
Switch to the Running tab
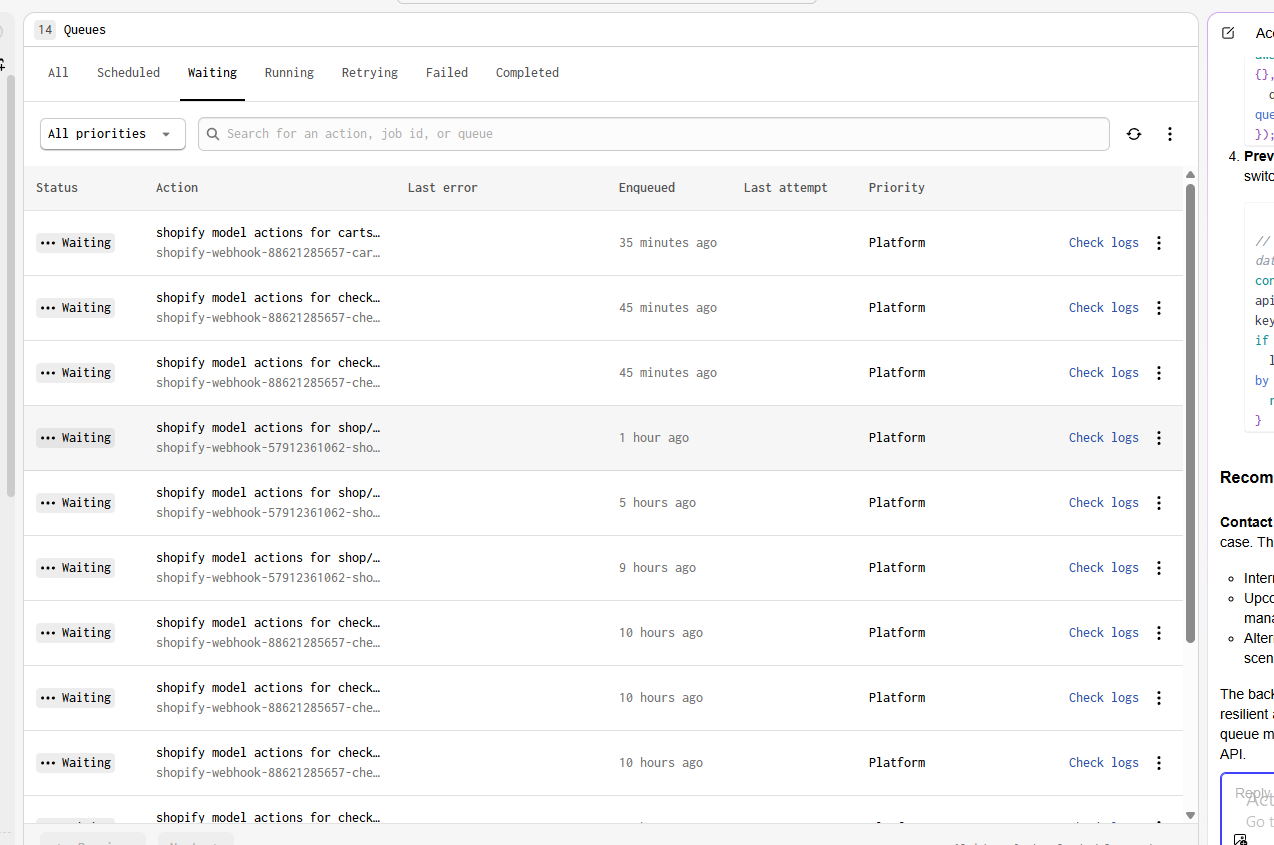point(289,73)
